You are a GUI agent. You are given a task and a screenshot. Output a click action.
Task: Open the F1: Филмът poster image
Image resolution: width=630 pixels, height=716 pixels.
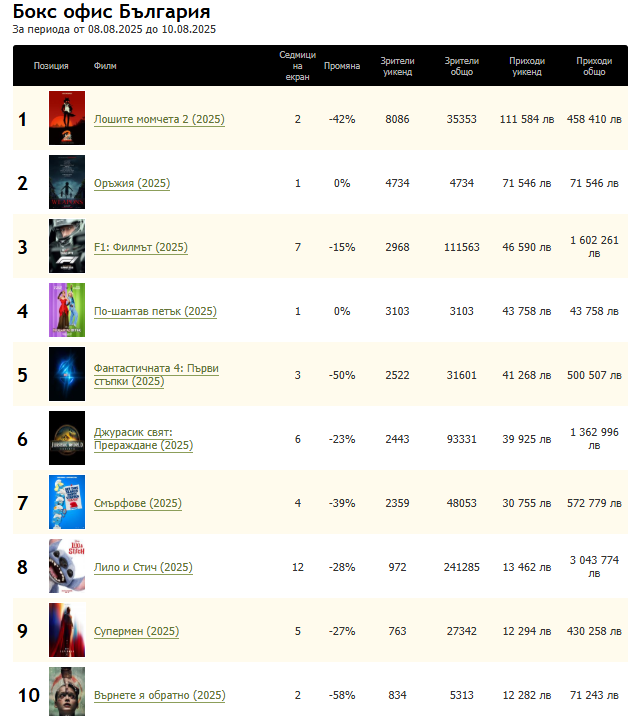point(67,246)
